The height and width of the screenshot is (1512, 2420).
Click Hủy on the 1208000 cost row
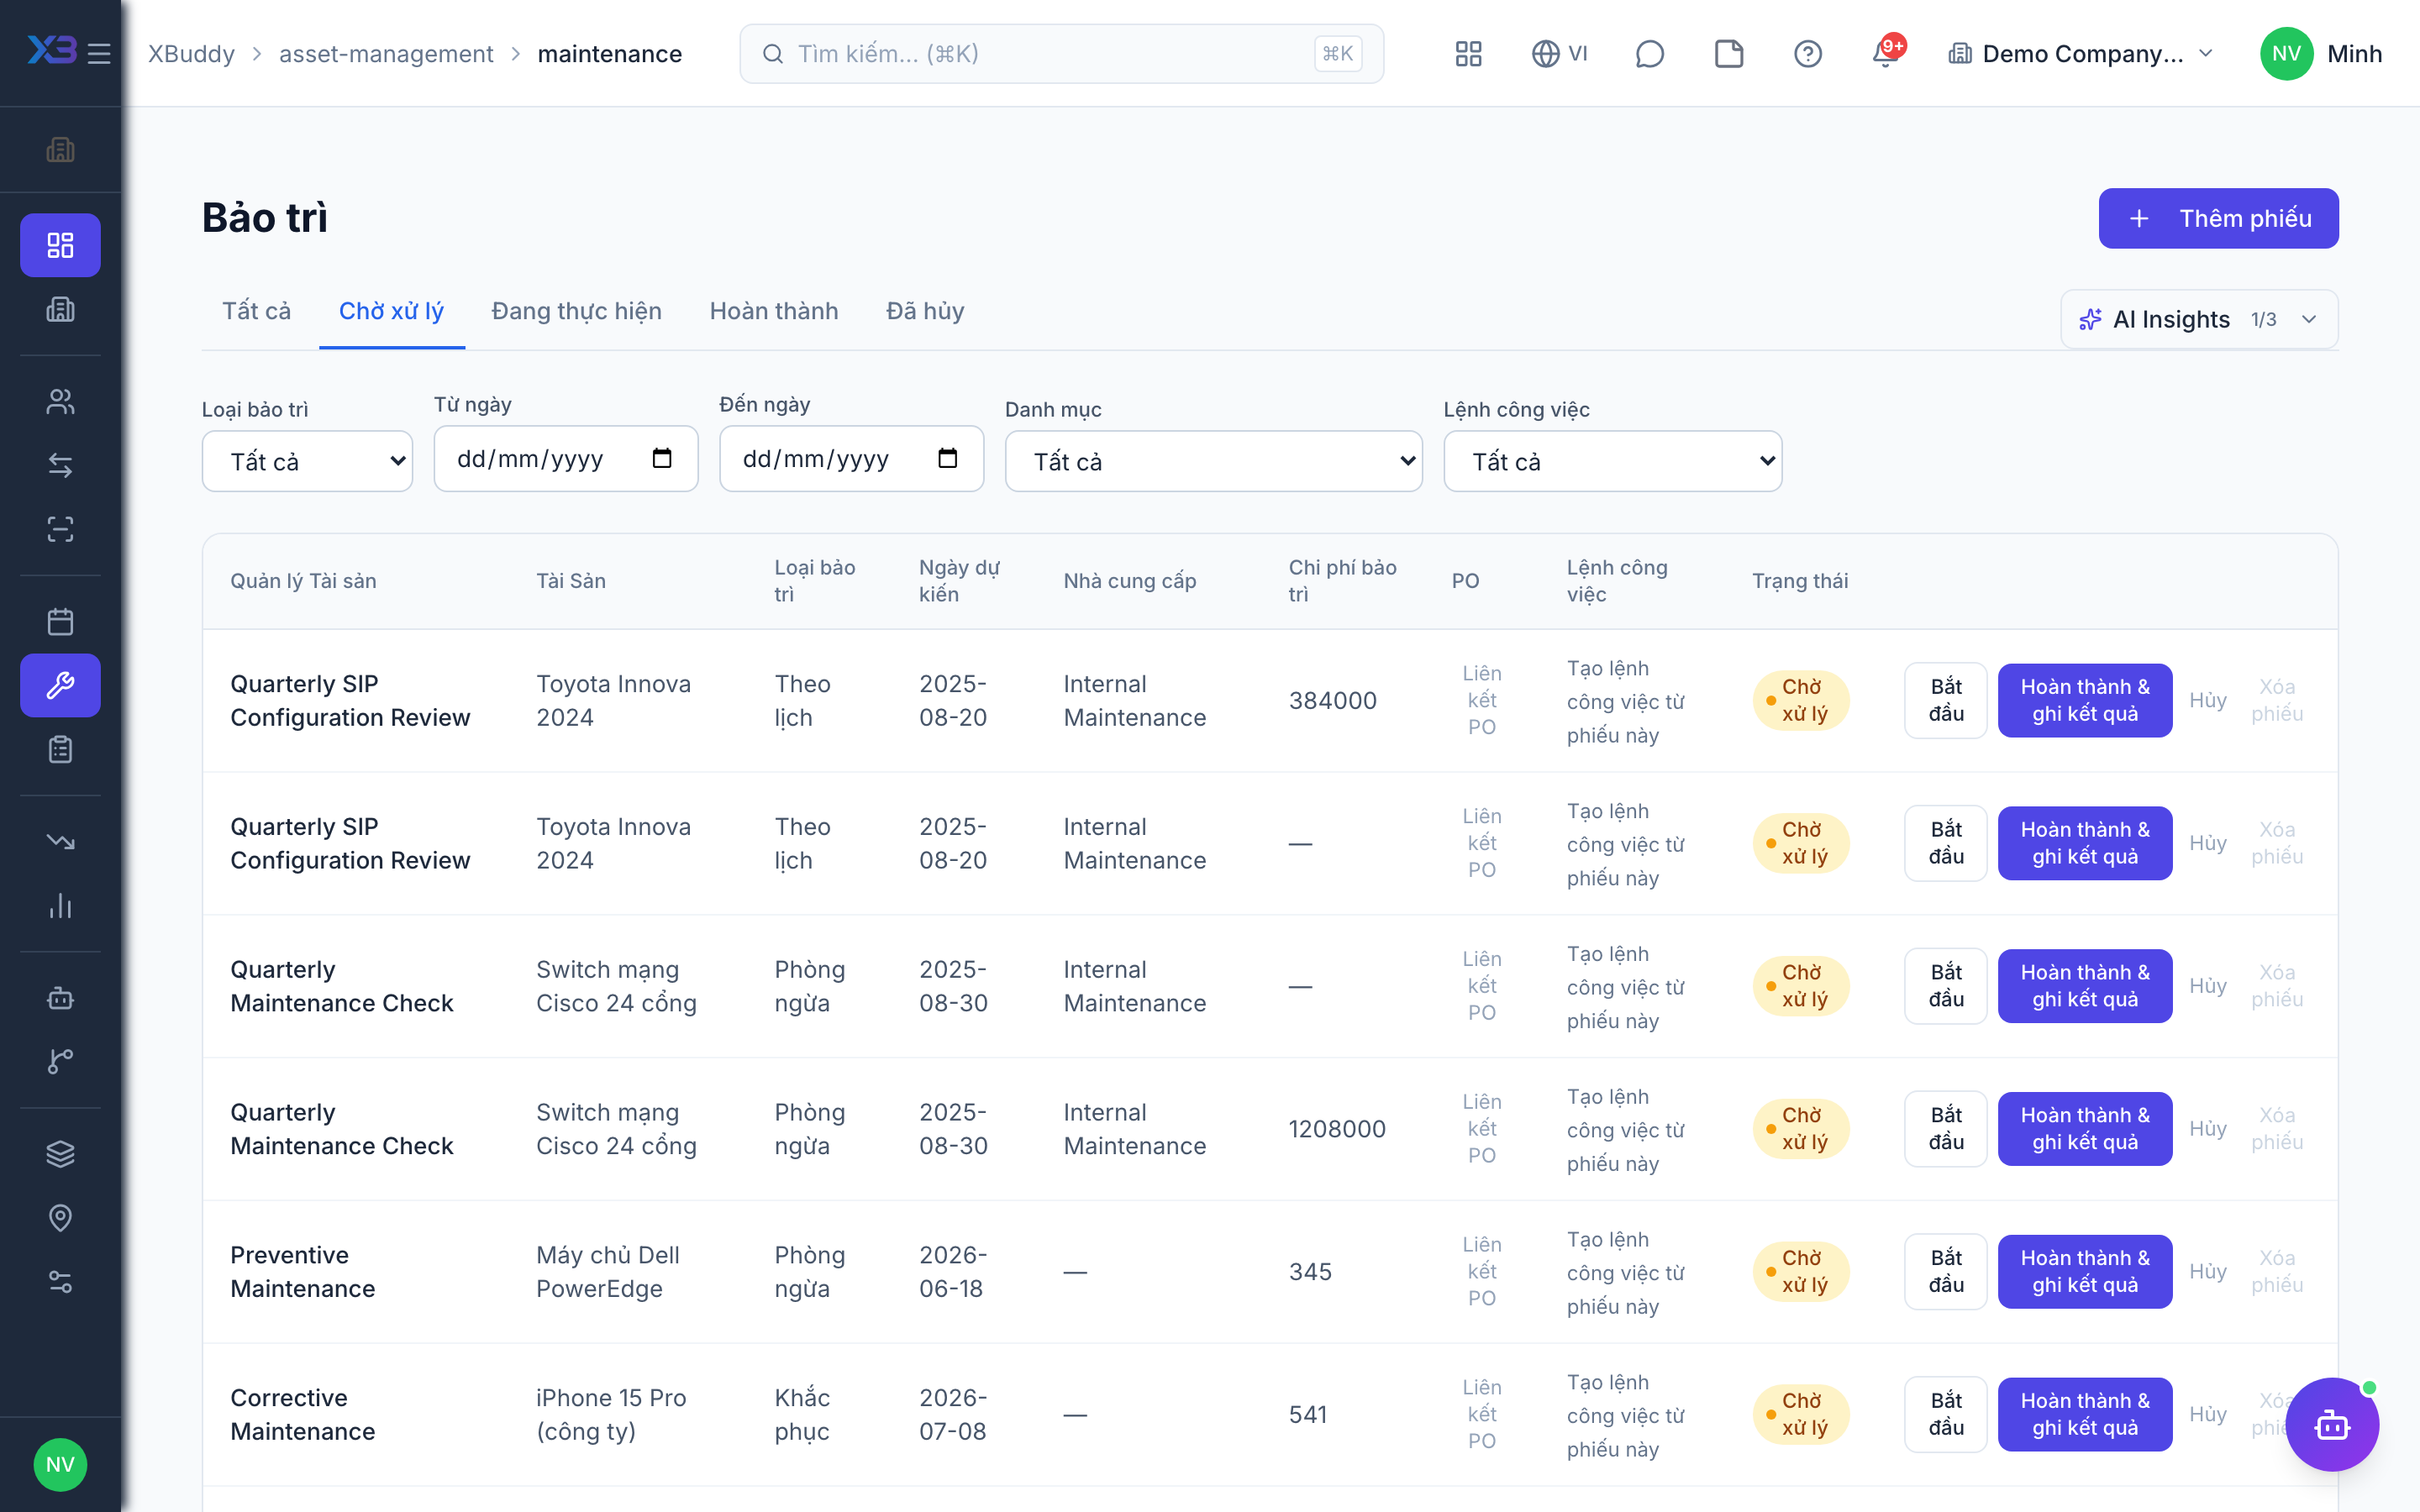[2207, 1128]
